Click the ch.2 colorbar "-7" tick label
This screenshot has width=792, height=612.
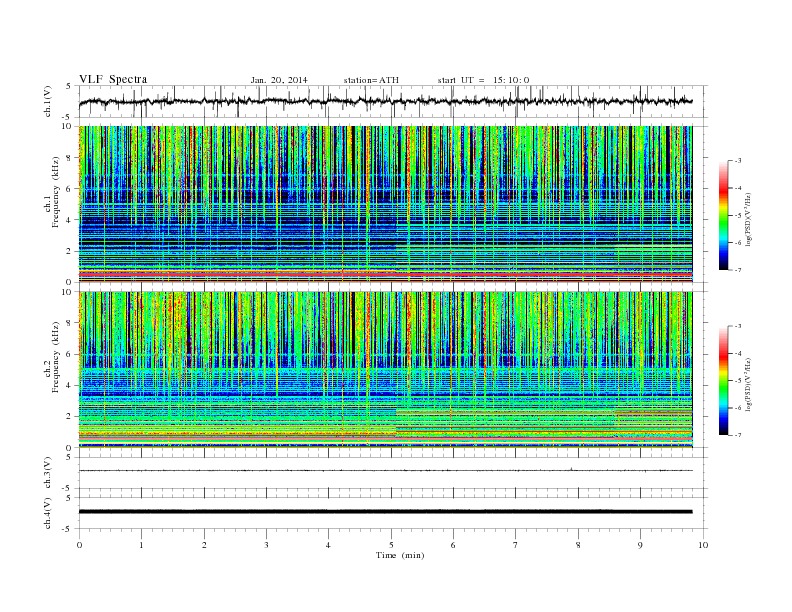tap(738, 435)
